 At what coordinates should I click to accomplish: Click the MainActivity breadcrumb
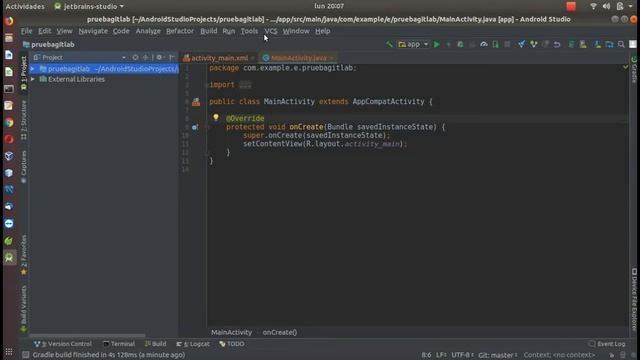[231, 332]
